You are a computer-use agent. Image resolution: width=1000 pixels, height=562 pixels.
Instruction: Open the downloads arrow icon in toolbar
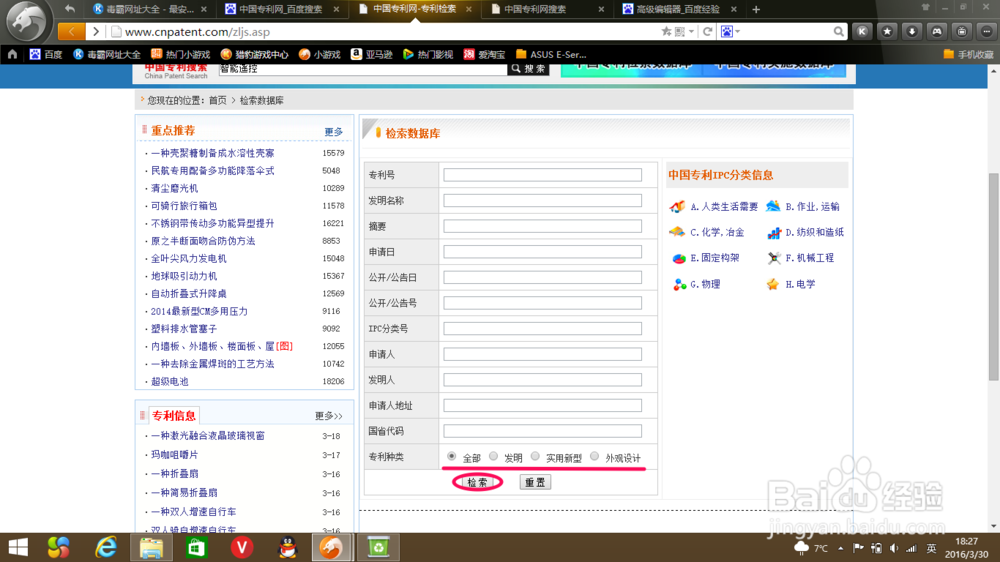tap(912, 31)
